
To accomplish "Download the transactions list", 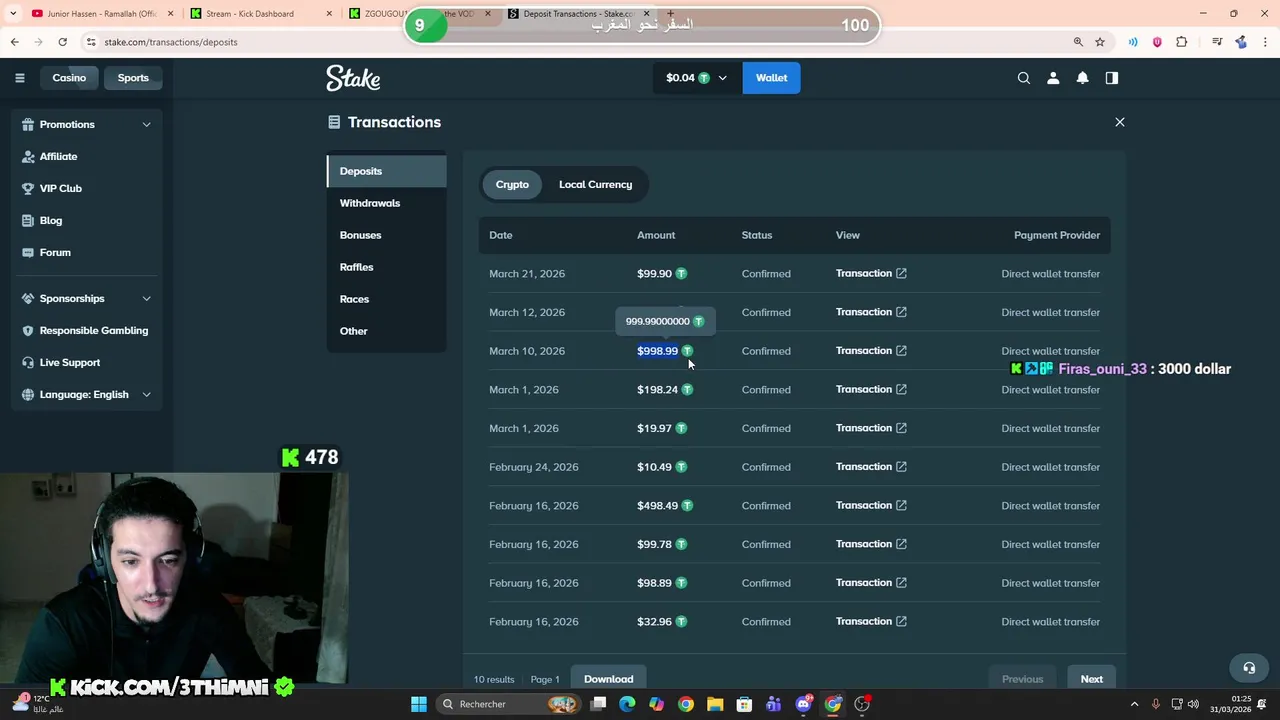I will pos(608,679).
